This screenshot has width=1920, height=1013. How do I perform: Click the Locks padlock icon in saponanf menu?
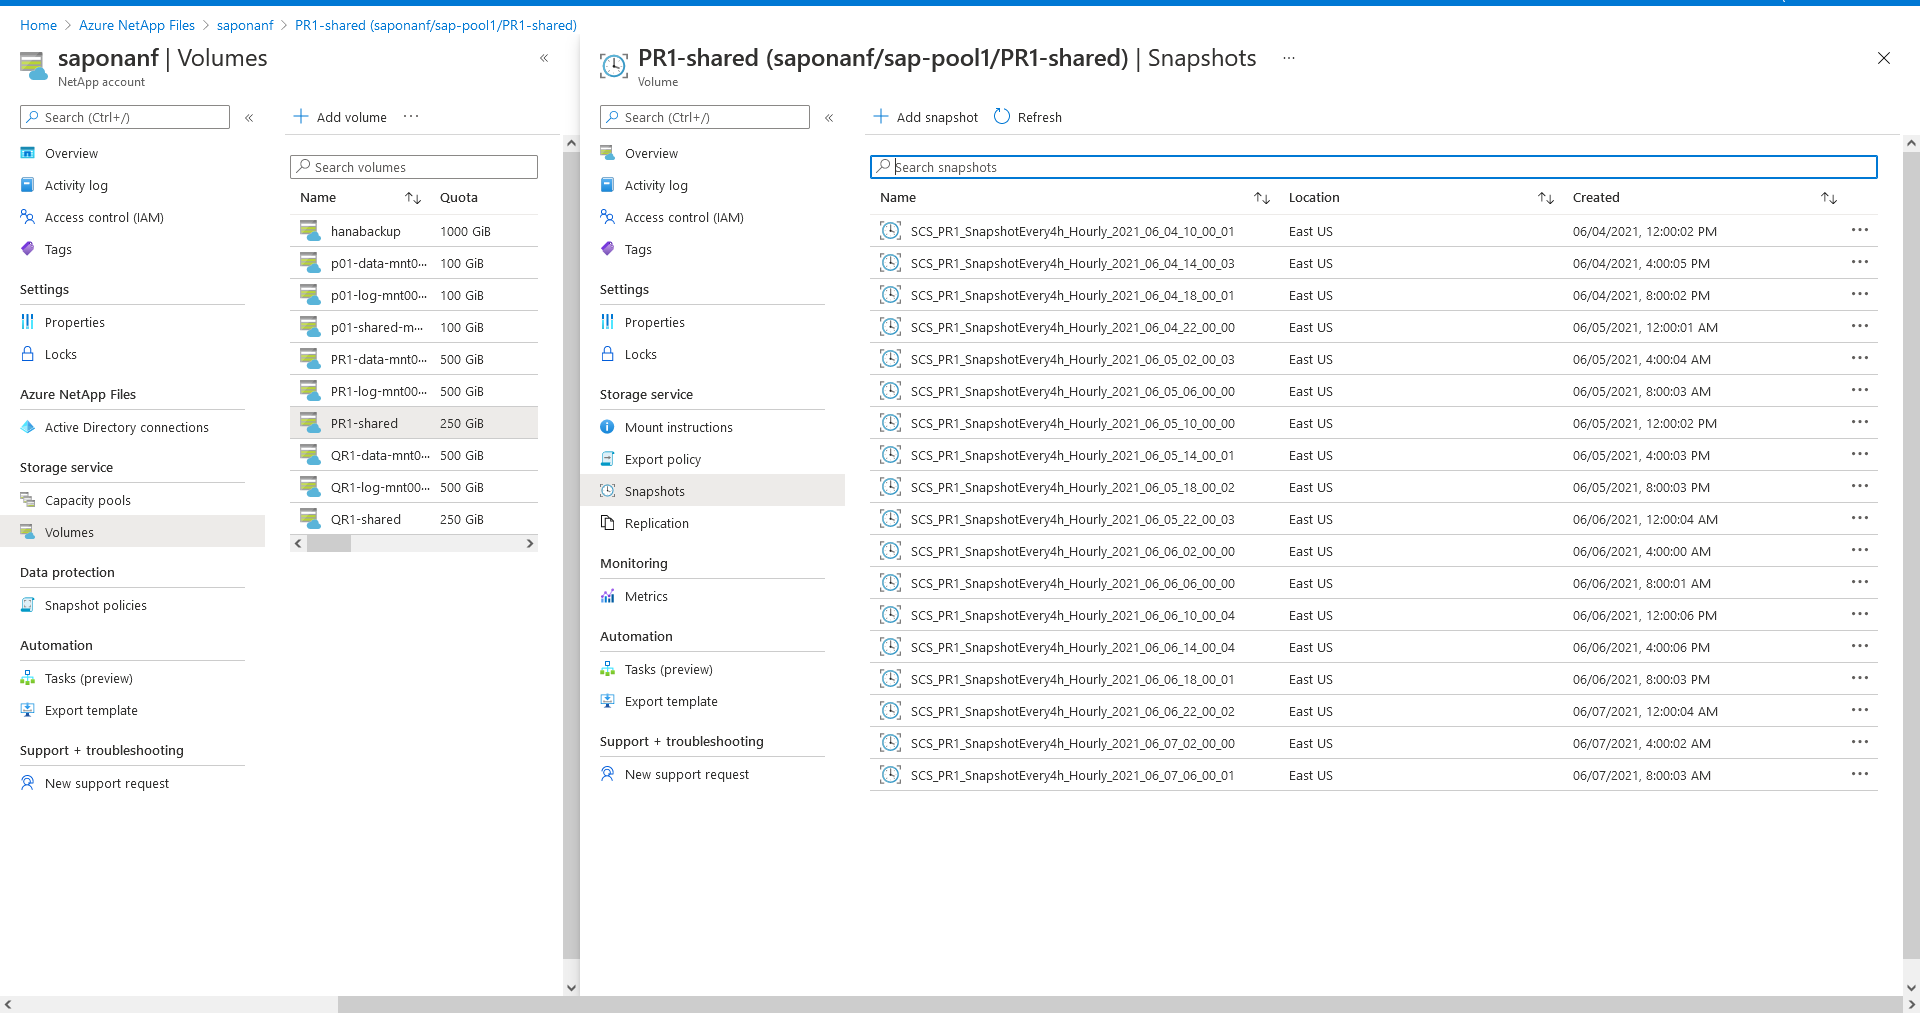[28, 354]
